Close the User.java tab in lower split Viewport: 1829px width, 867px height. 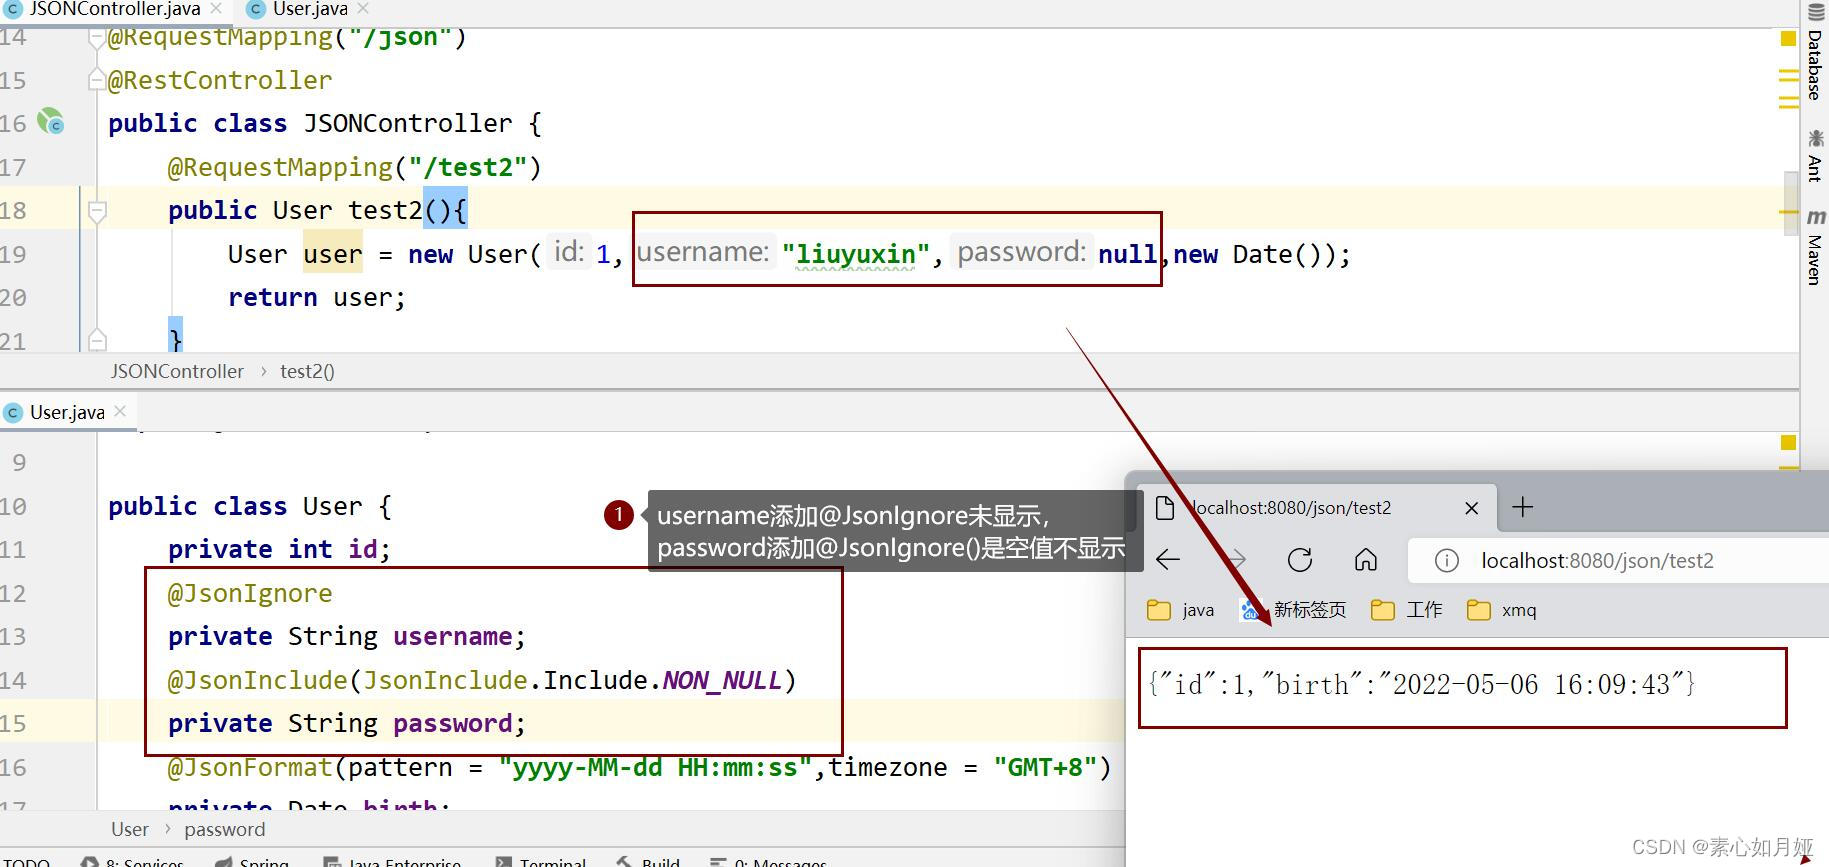tap(120, 411)
